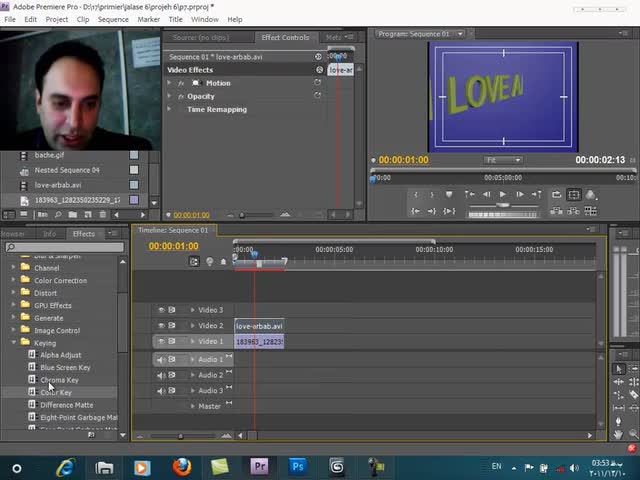Expand the Distort effects folder

[x=14, y=293]
